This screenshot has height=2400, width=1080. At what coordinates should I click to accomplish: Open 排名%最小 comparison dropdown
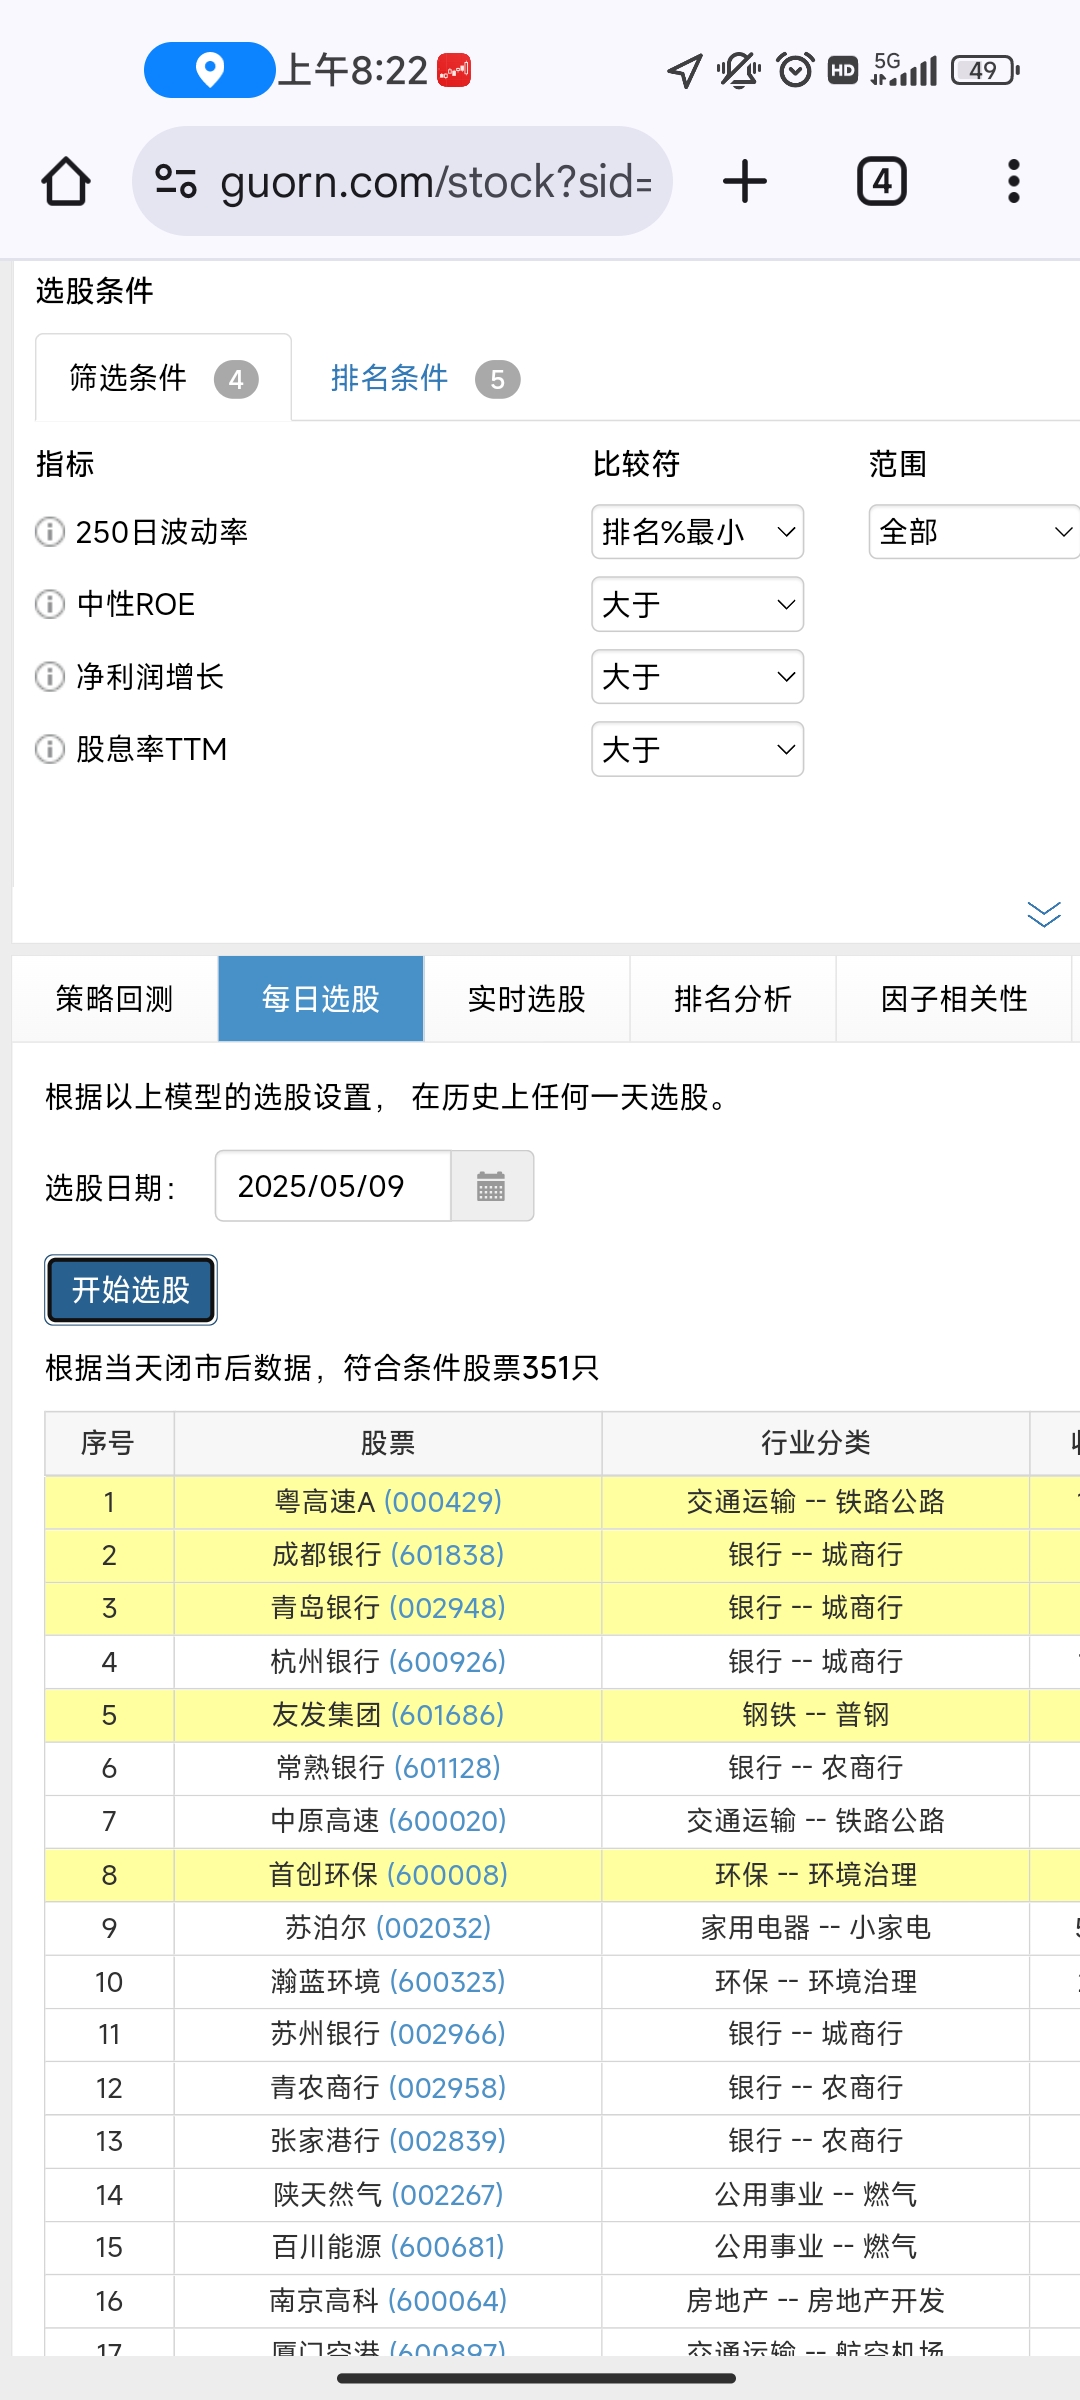tap(697, 532)
